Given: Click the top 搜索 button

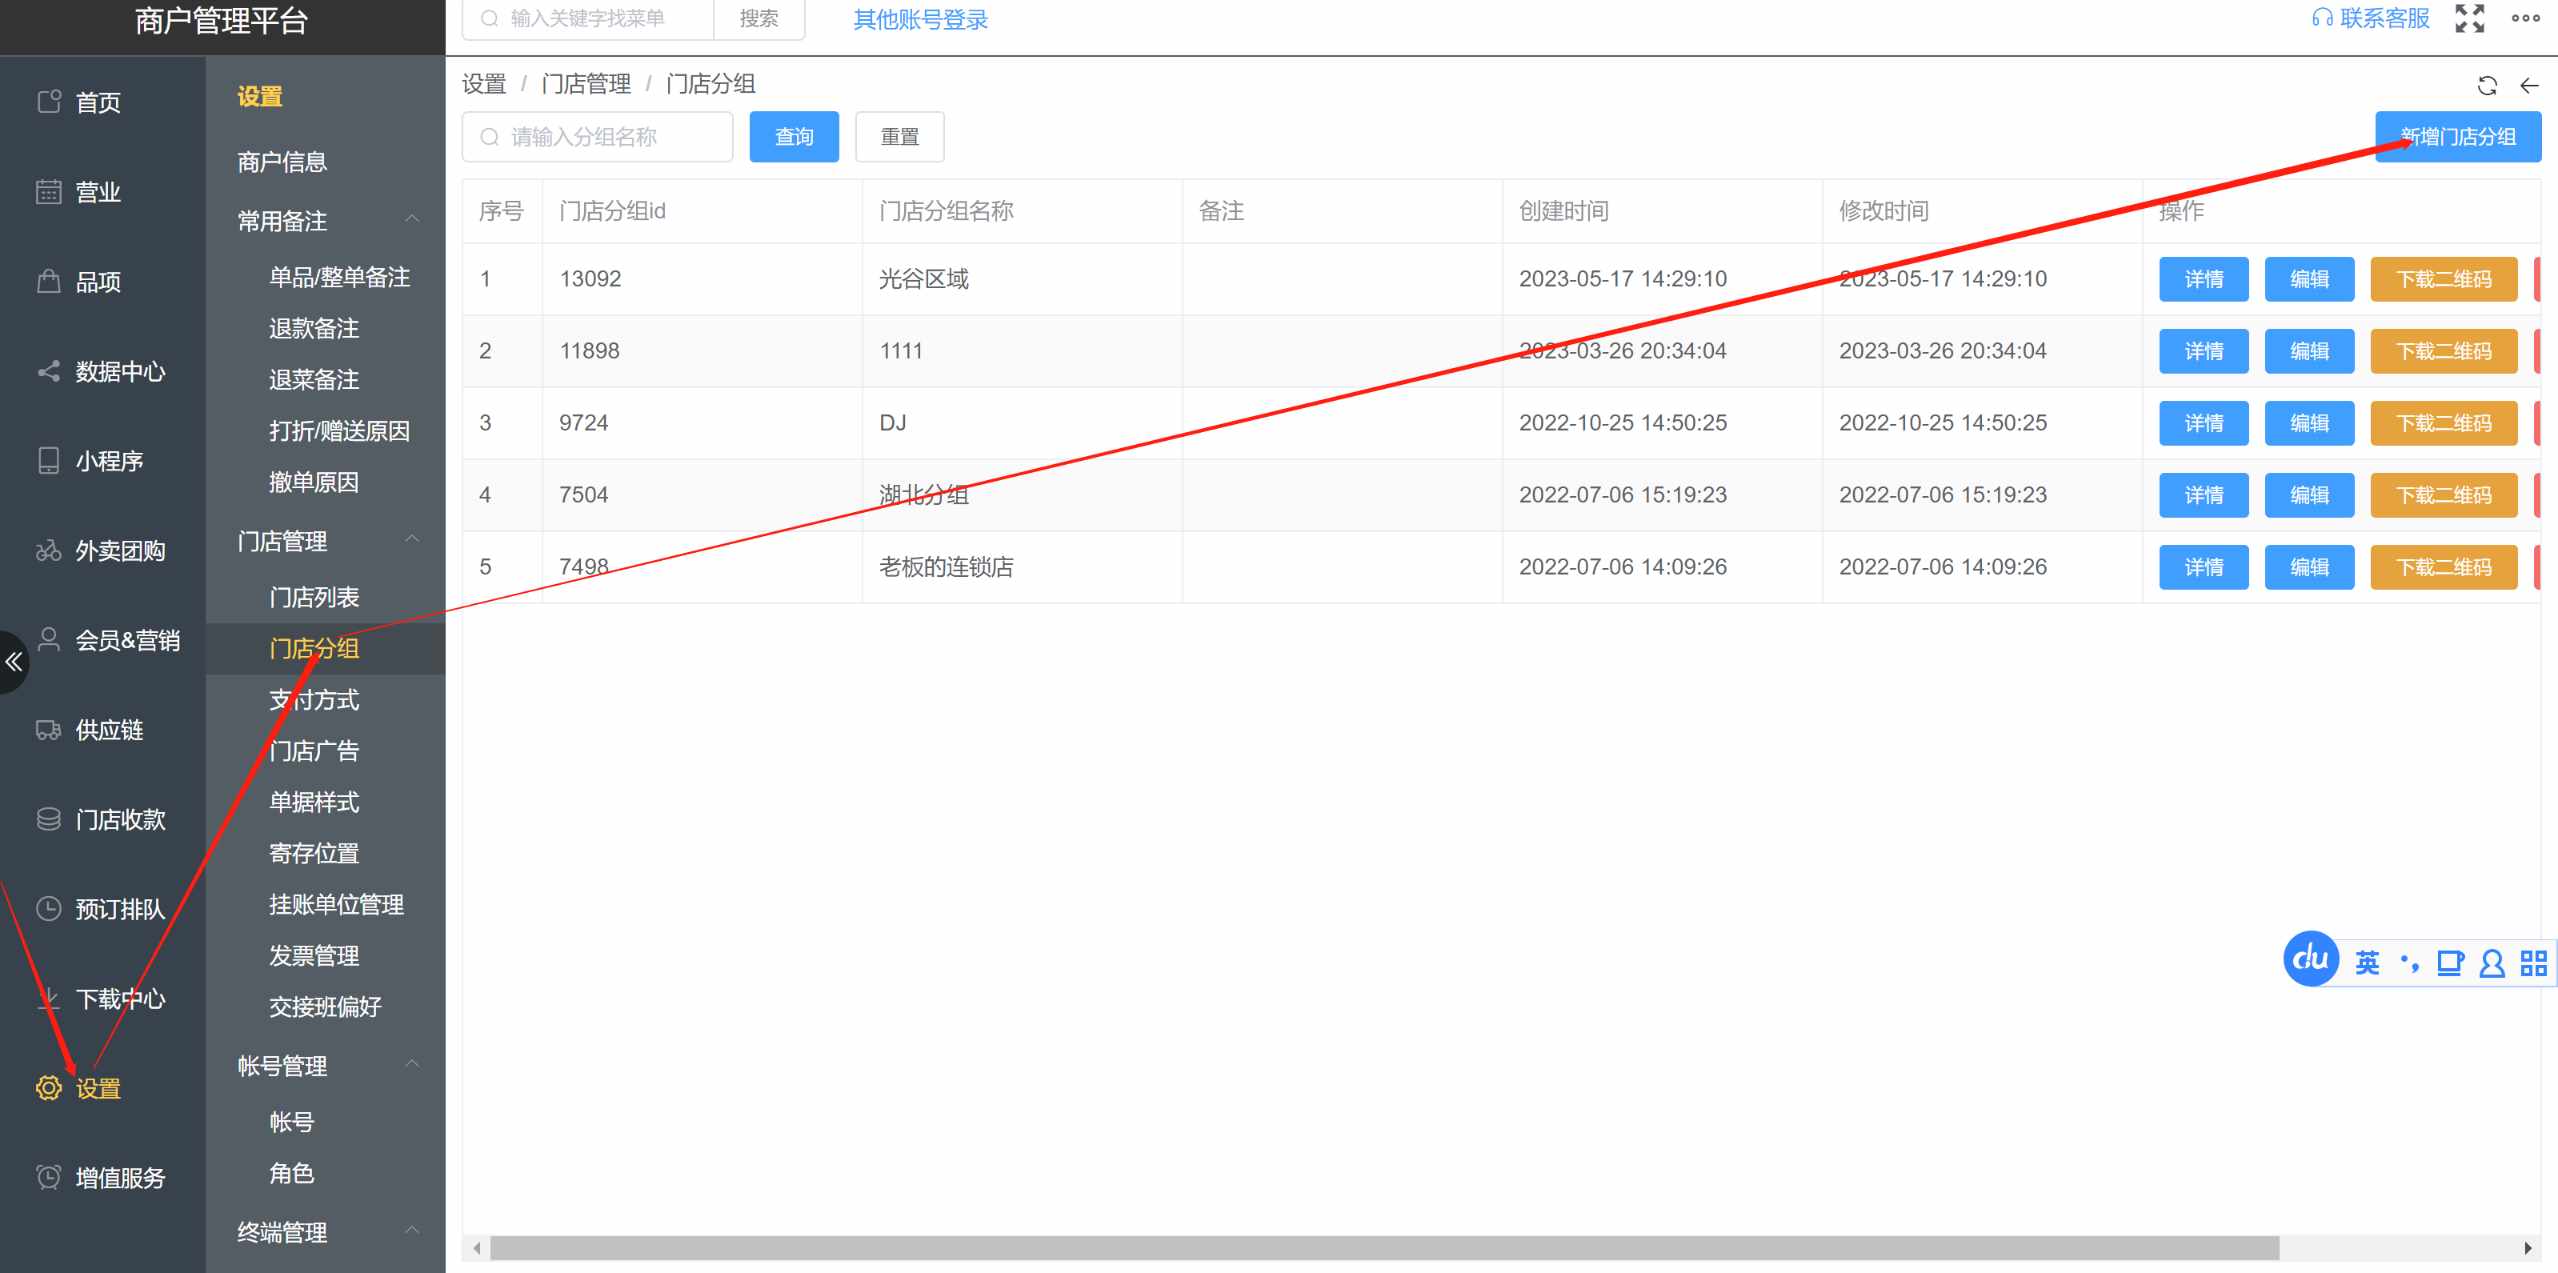Looking at the screenshot, I should [759, 18].
